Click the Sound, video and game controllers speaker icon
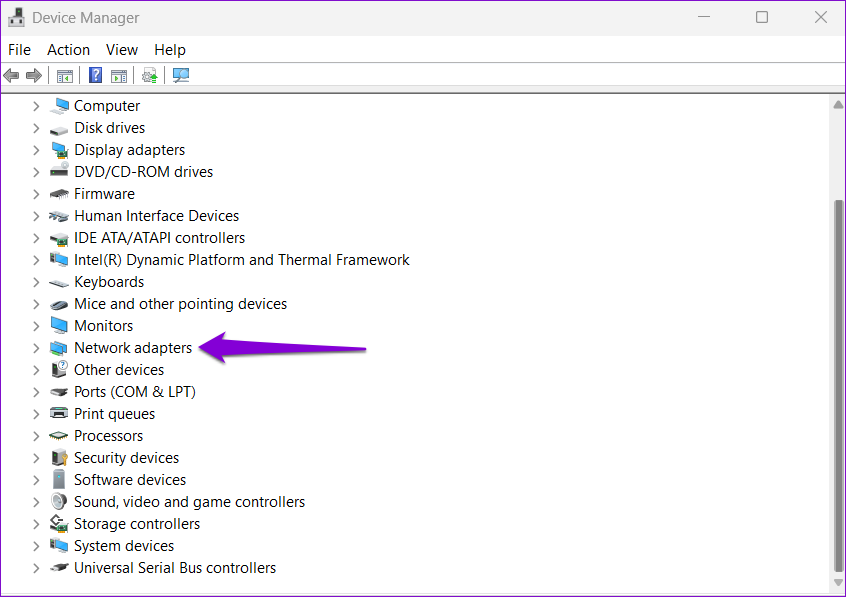846x597 pixels. point(59,502)
